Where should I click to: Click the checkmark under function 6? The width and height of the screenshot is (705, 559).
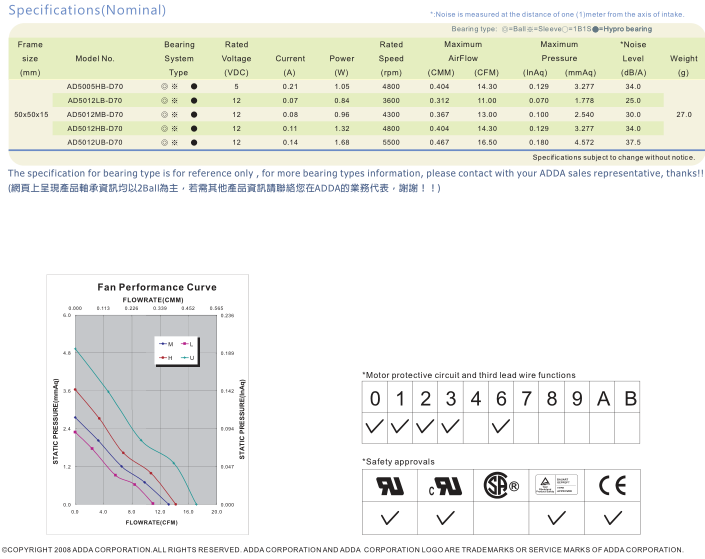pyautogui.click(x=501, y=426)
